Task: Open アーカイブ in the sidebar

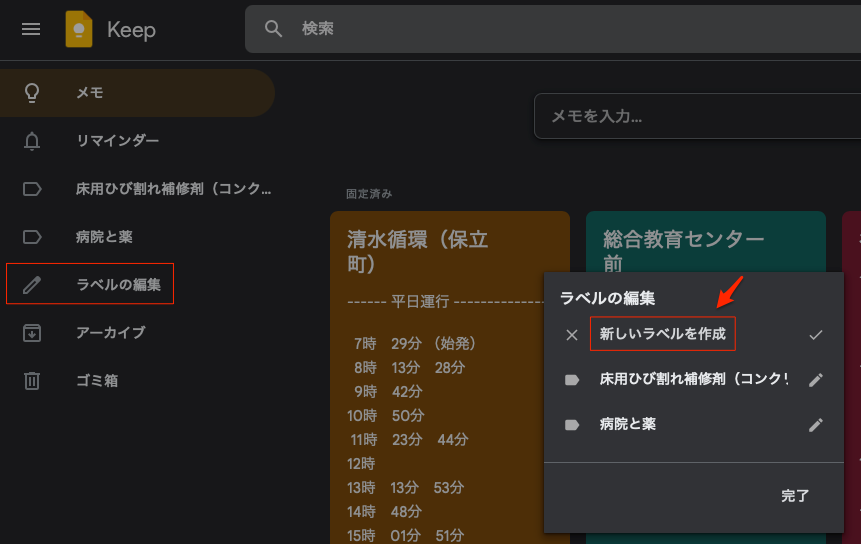Action: click(111, 333)
